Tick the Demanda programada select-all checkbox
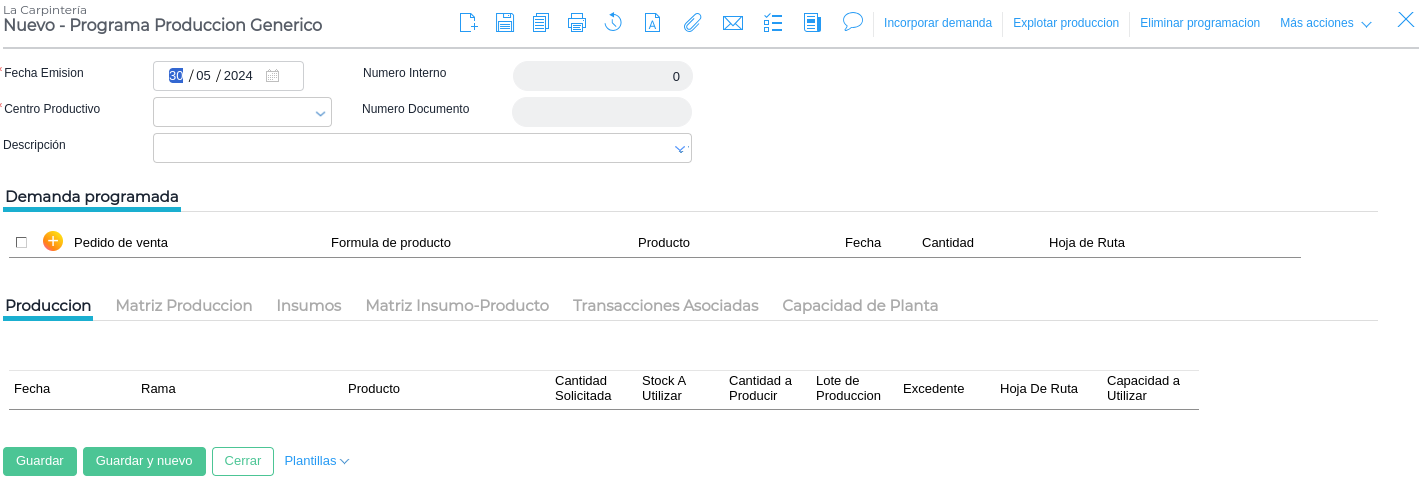 22,242
